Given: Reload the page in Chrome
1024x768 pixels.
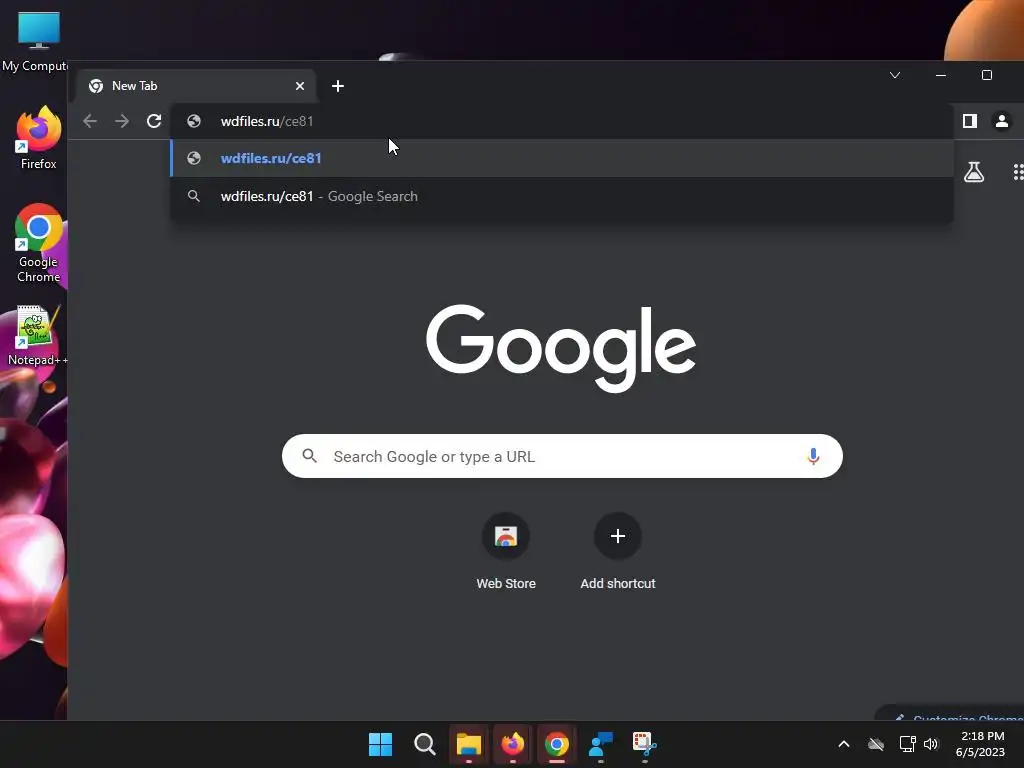Looking at the screenshot, I should [x=153, y=121].
